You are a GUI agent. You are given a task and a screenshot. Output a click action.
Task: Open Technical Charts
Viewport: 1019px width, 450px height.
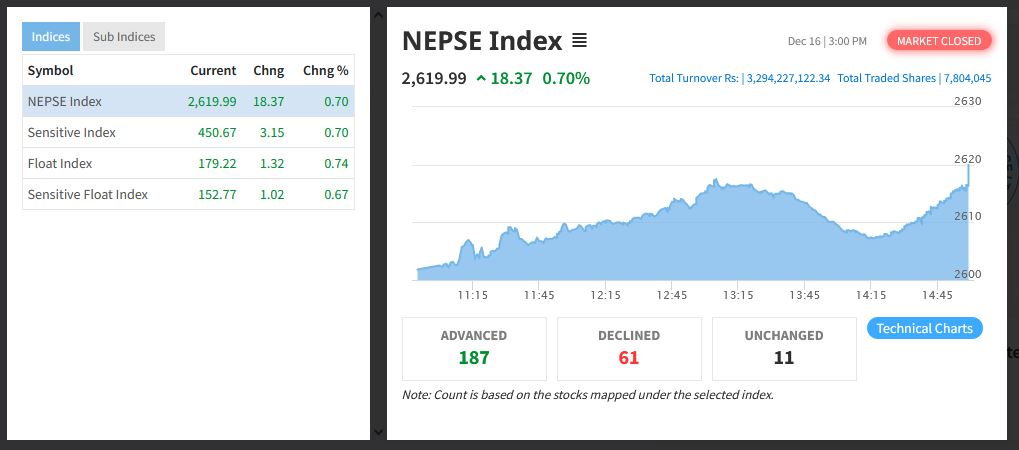tap(924, 328)
